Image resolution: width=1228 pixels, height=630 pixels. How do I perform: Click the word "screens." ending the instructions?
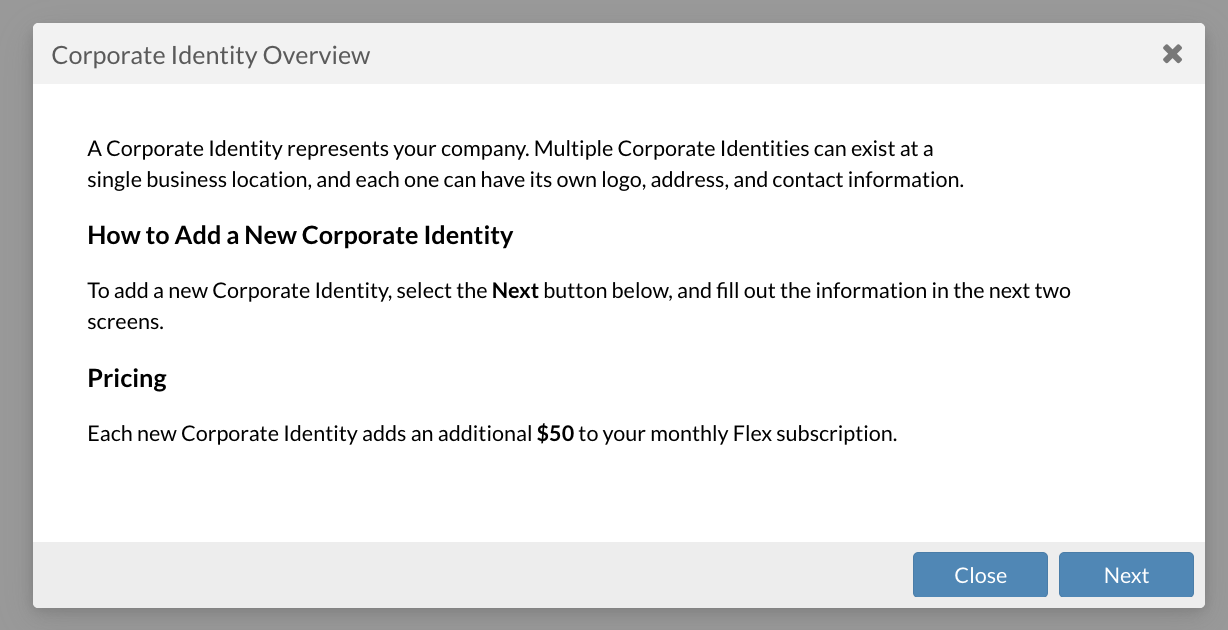124,322
